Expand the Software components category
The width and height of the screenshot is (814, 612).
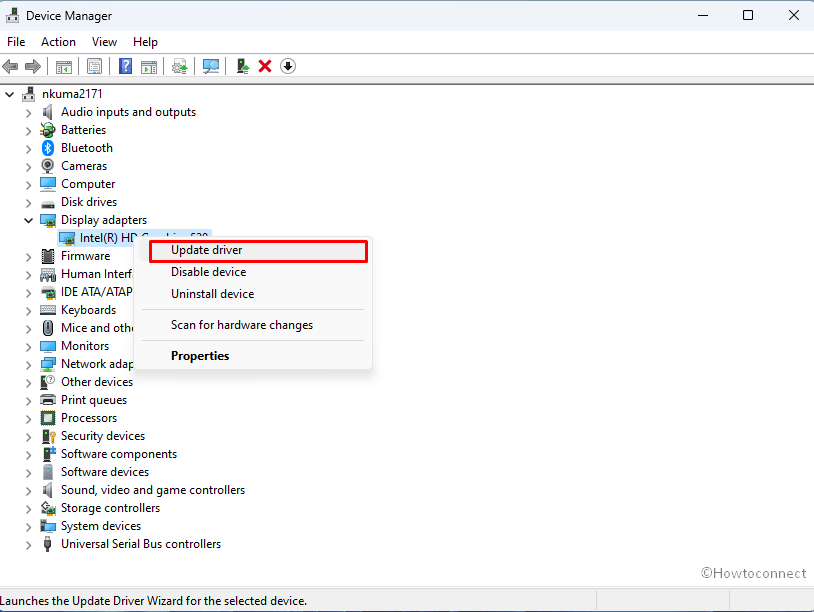[x=29, y=455]
